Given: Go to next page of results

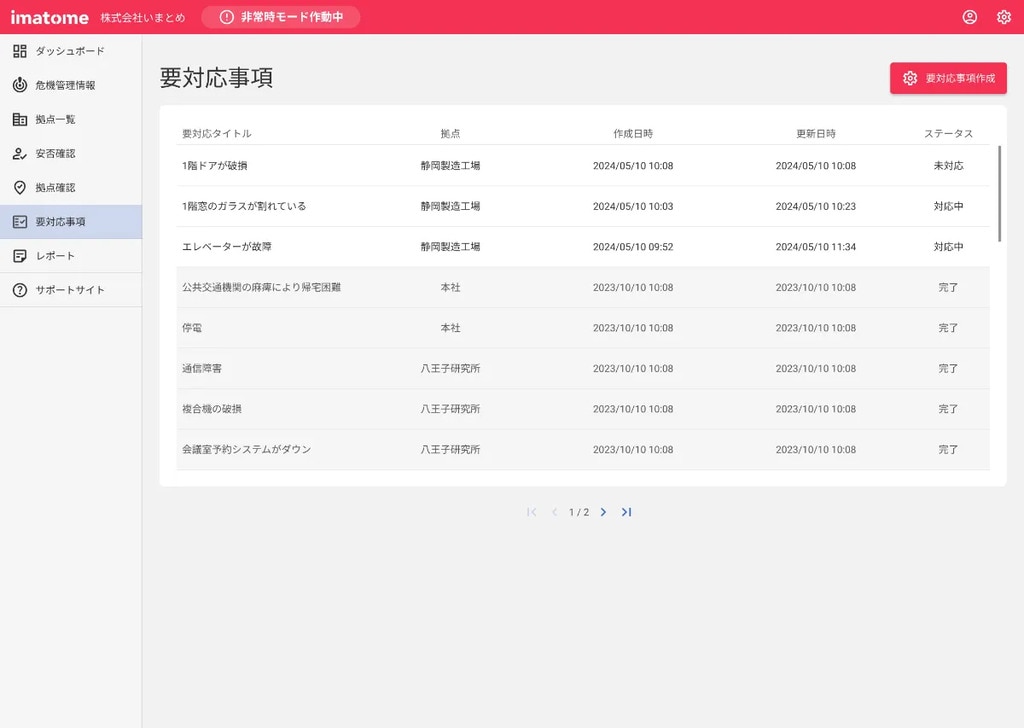Looking at the screenshot, I should point(603,512).
